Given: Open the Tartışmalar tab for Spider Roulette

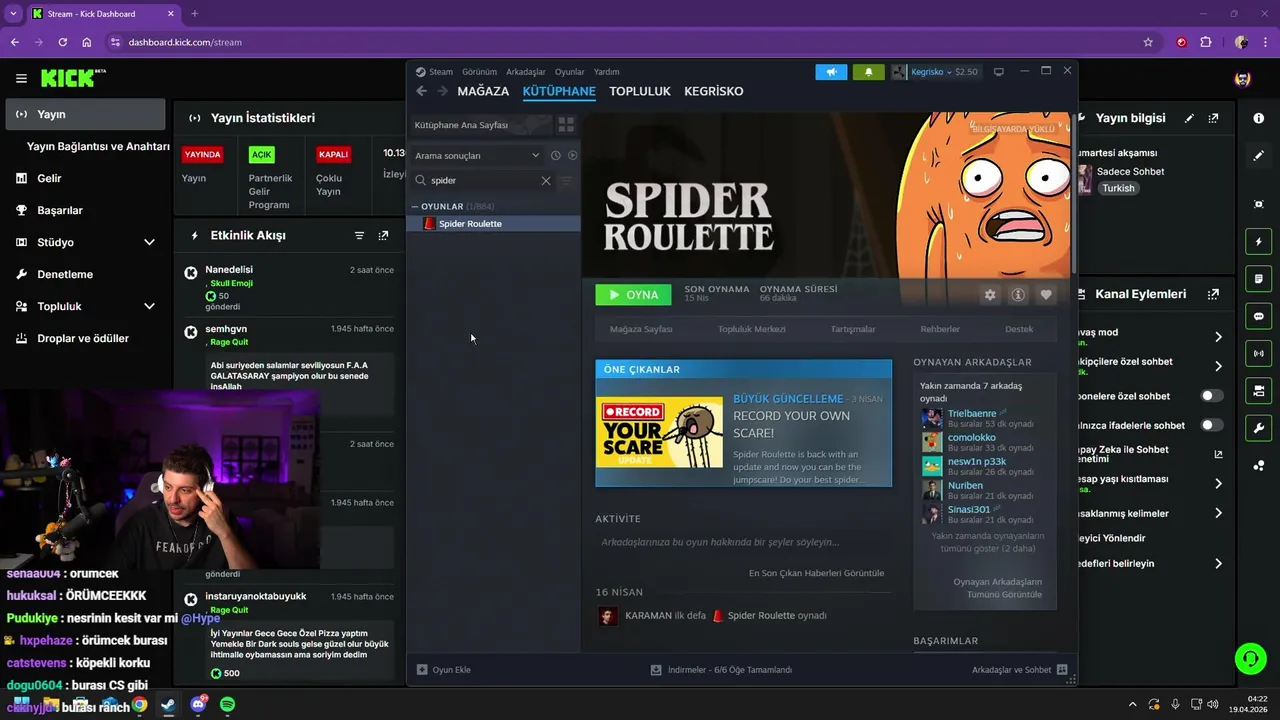Looking at the screenshot, I should point(853,329).
